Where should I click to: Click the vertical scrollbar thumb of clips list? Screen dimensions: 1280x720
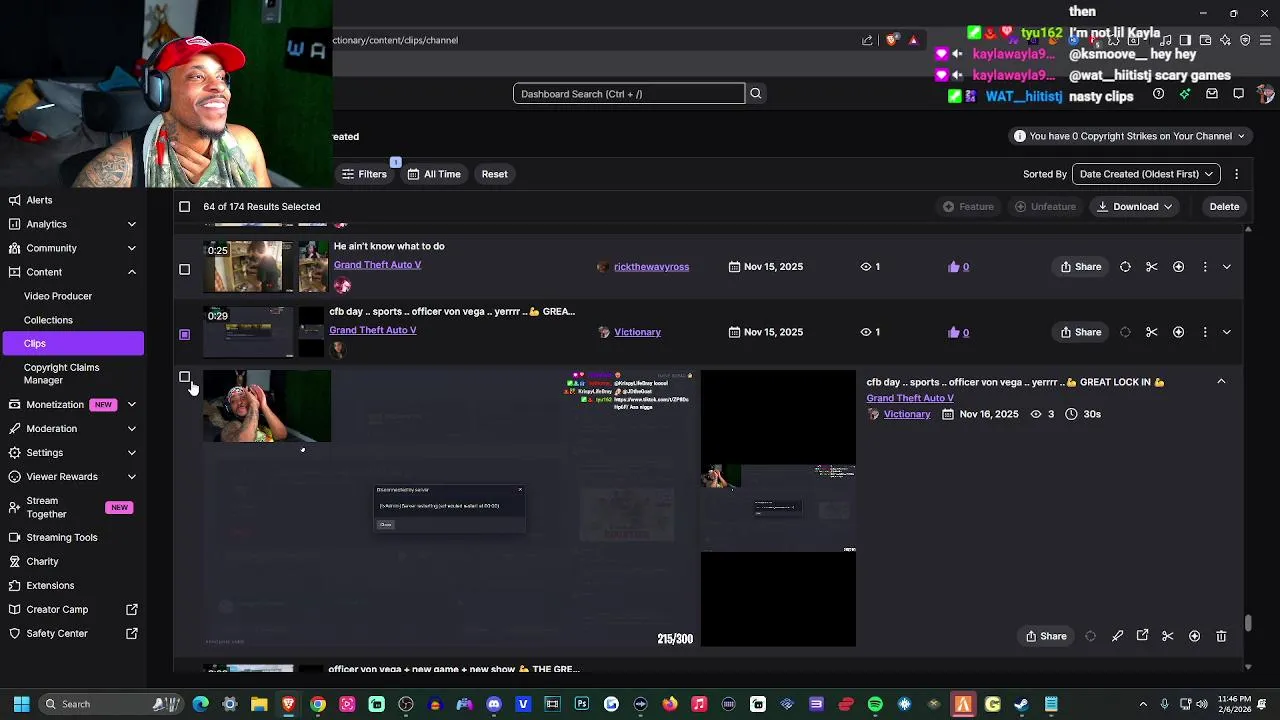click(x=1248, y=623)
